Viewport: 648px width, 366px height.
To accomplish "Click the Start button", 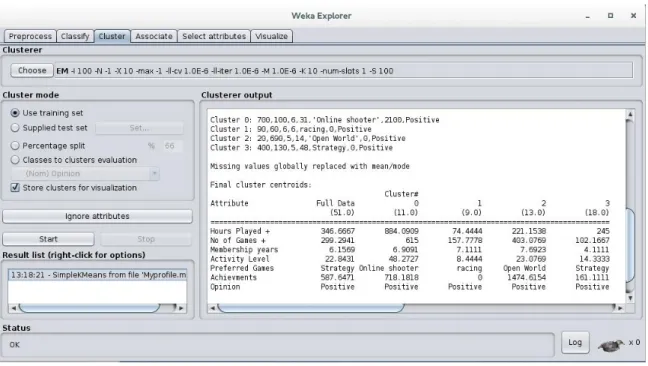I will point(48,239).
